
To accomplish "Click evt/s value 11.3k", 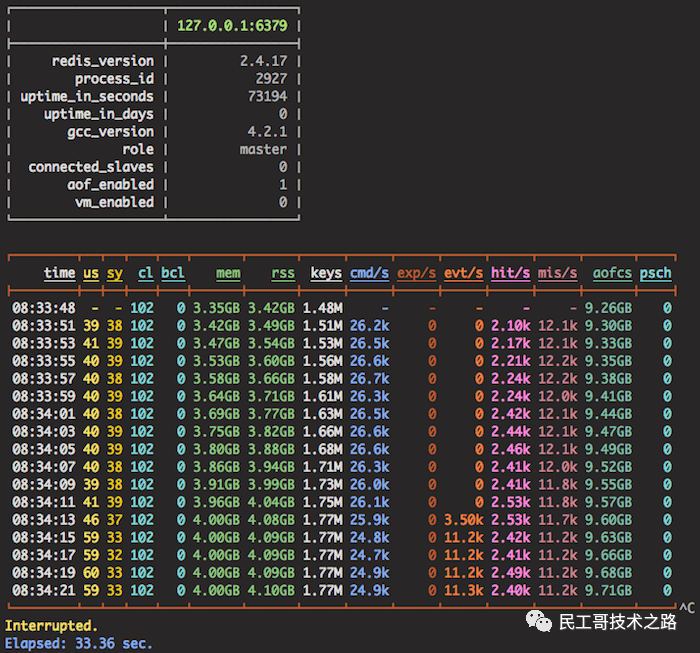I will pos(463,590).
